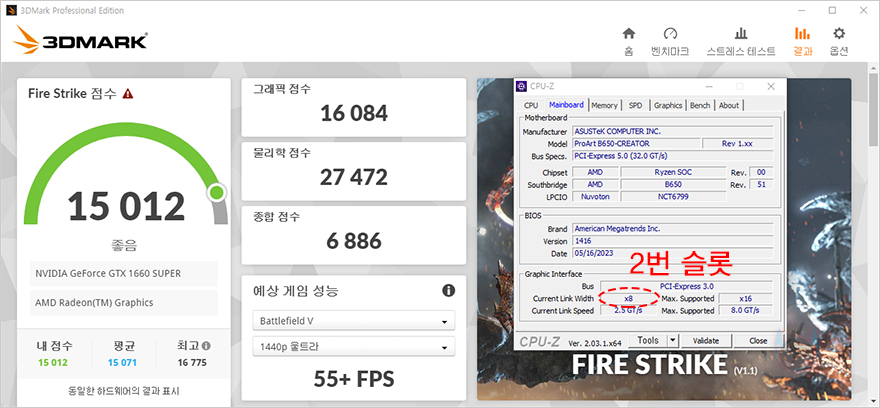Click the Close button in CPU-Z
This screenshot has width=880, height=408.
[x=758, y=340]
